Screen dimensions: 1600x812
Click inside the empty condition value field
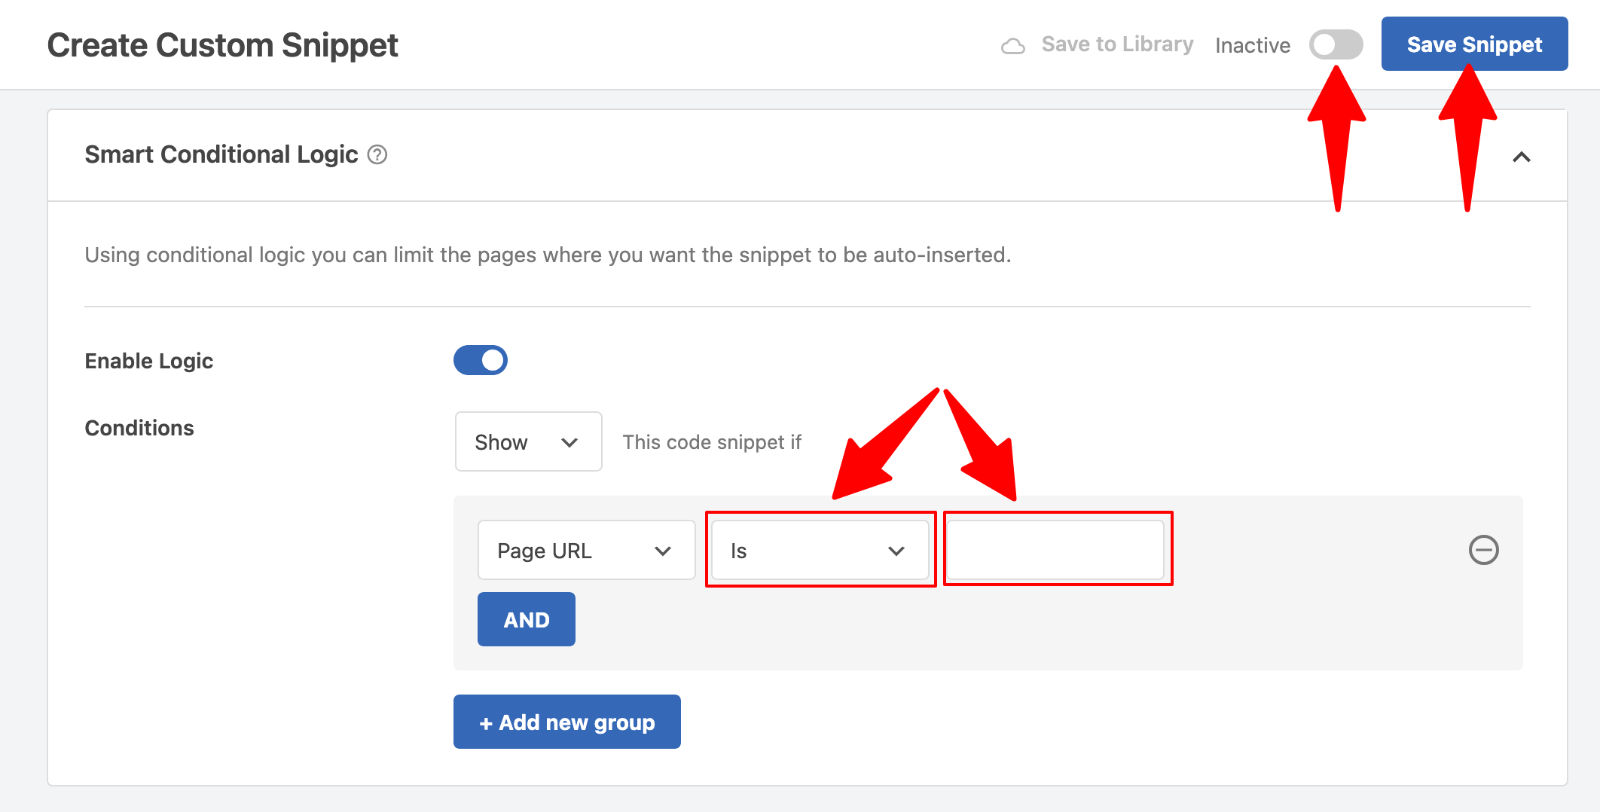click(1056, 549)
